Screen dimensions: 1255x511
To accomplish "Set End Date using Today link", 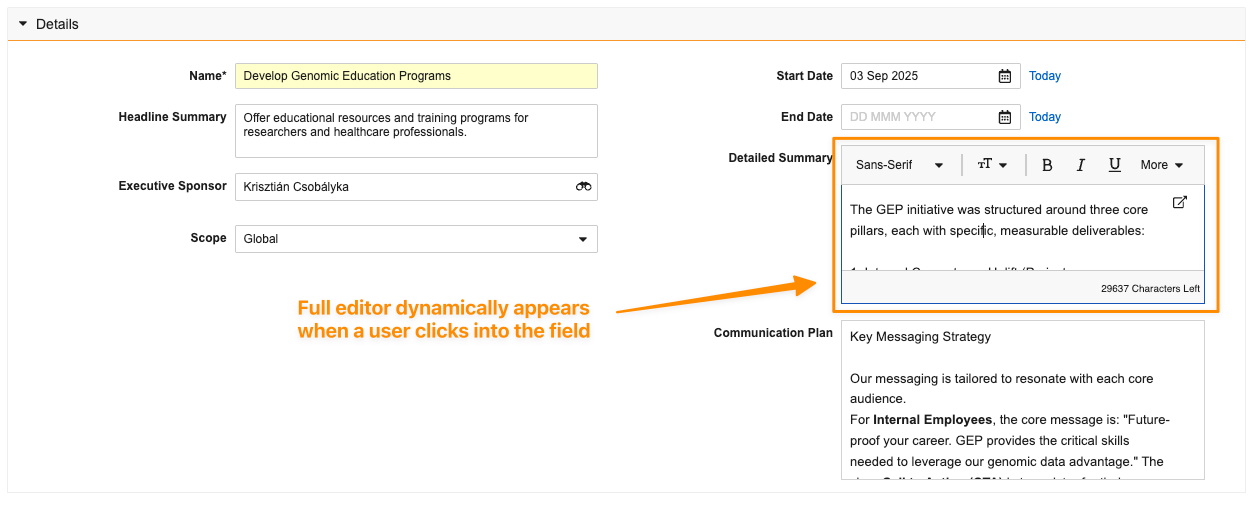I will point(1044,117).
